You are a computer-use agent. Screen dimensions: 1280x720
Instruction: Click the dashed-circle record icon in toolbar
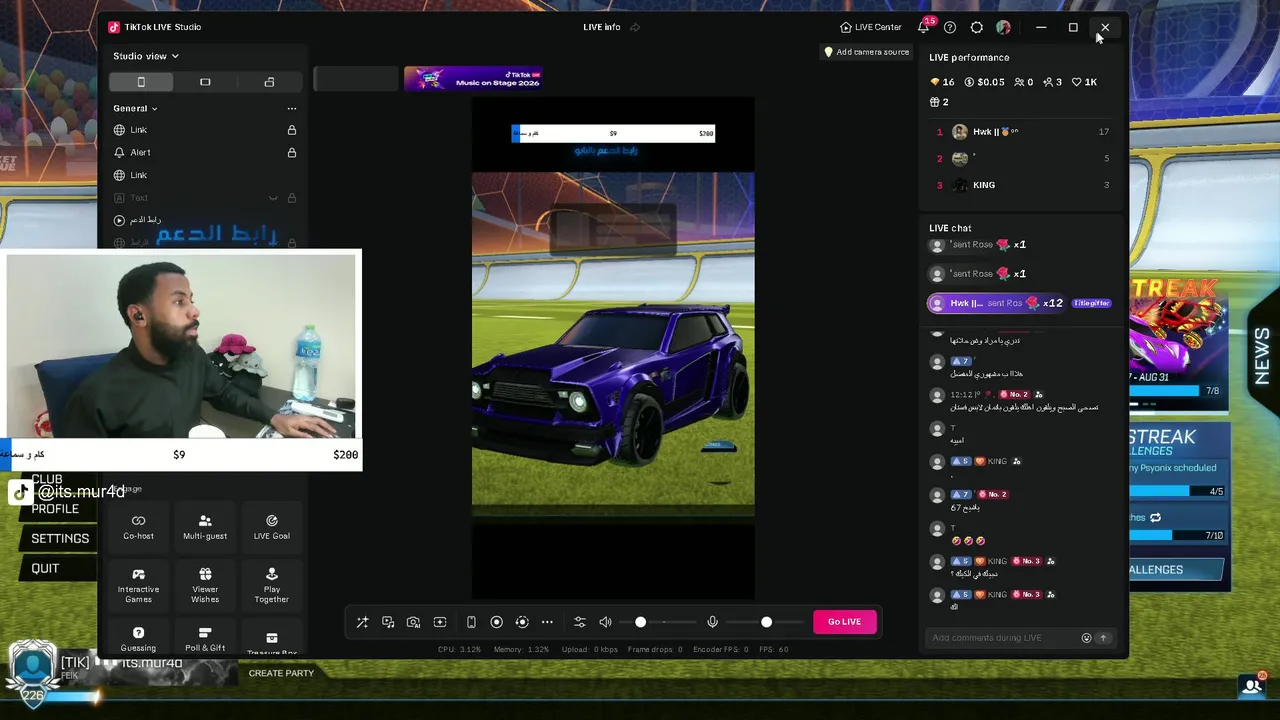(522, 622)
